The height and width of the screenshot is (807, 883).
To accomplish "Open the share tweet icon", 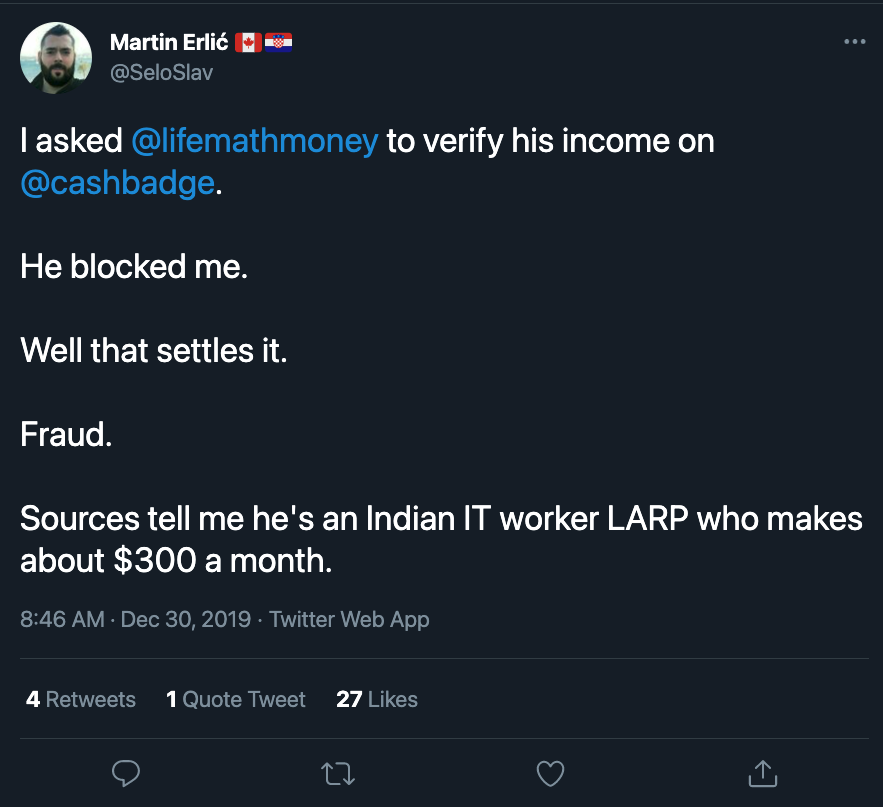I will 762,773.
